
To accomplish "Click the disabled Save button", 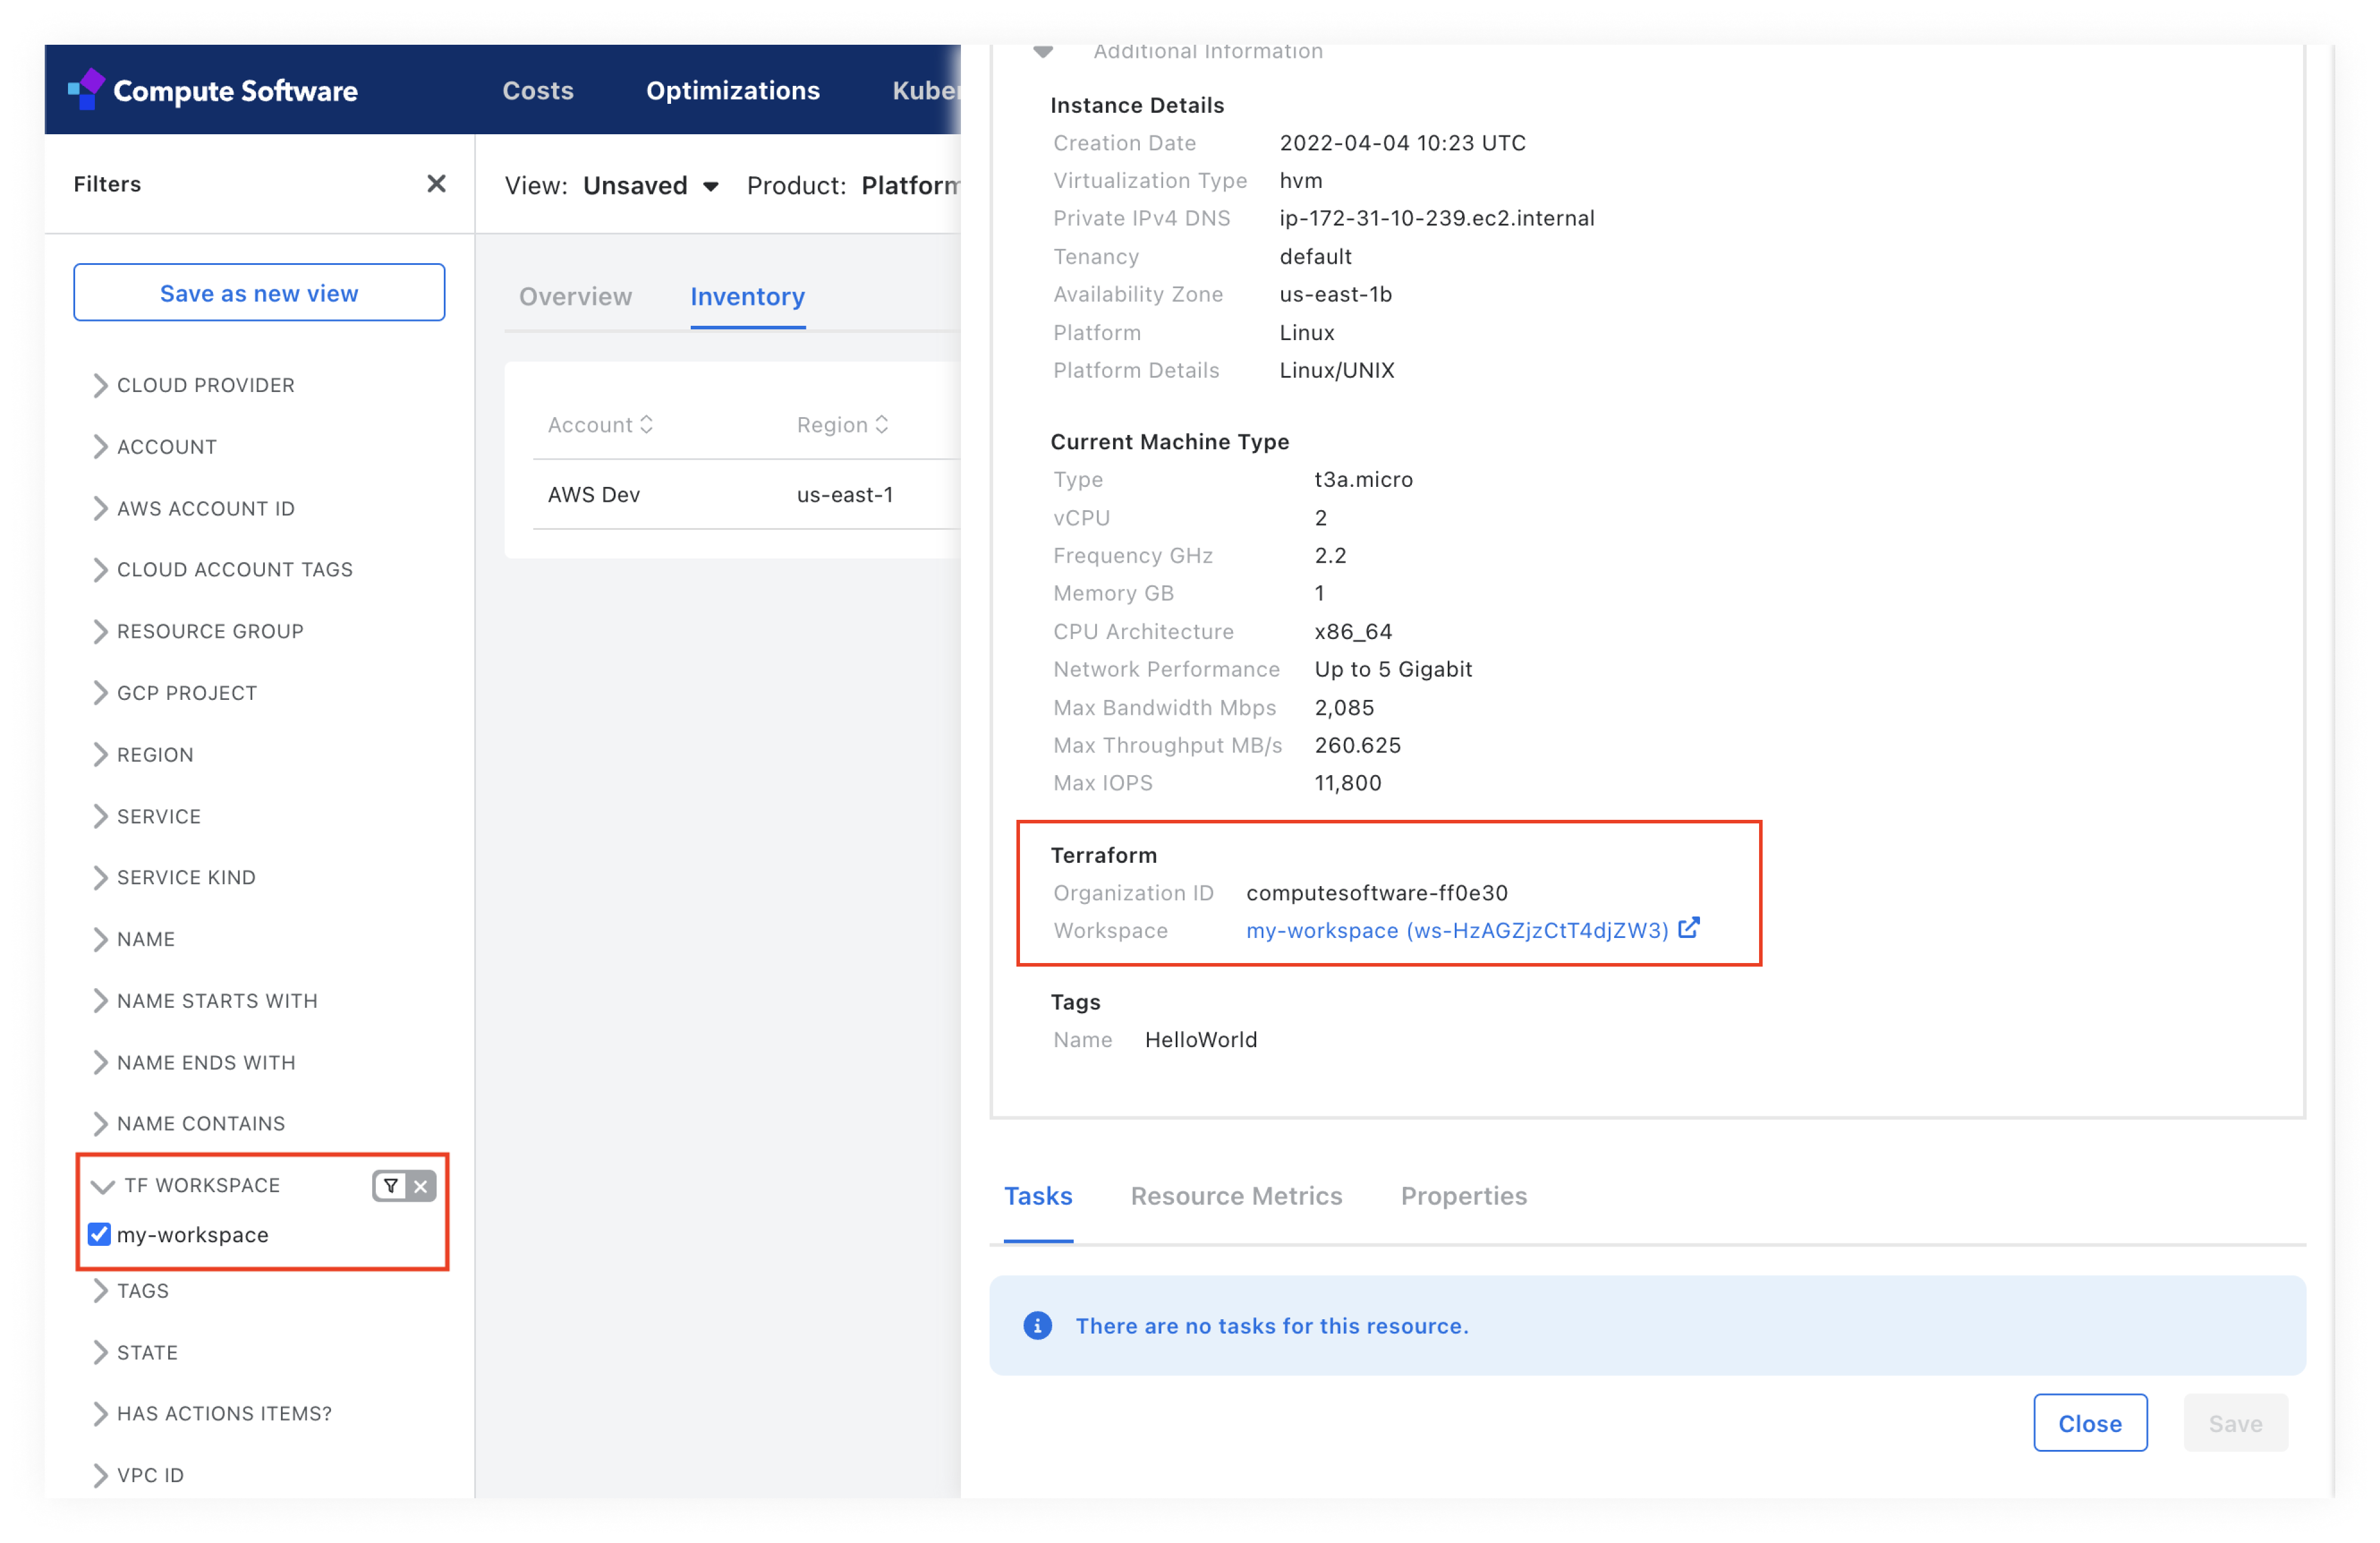I will tap(2235, 1424).
